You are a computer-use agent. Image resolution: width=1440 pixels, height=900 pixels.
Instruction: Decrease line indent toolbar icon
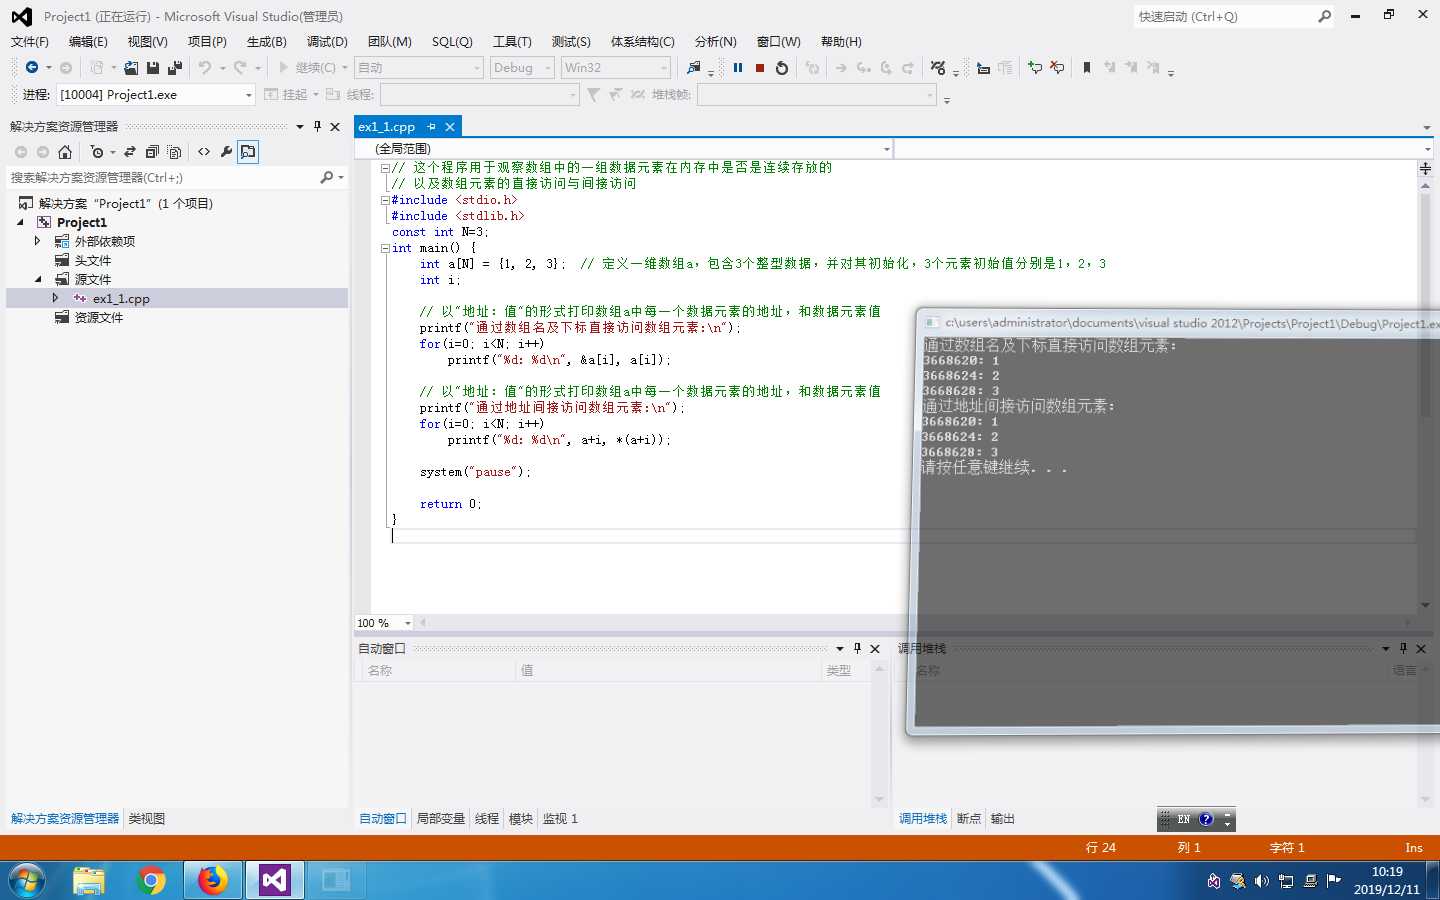(x=984, y=68)
